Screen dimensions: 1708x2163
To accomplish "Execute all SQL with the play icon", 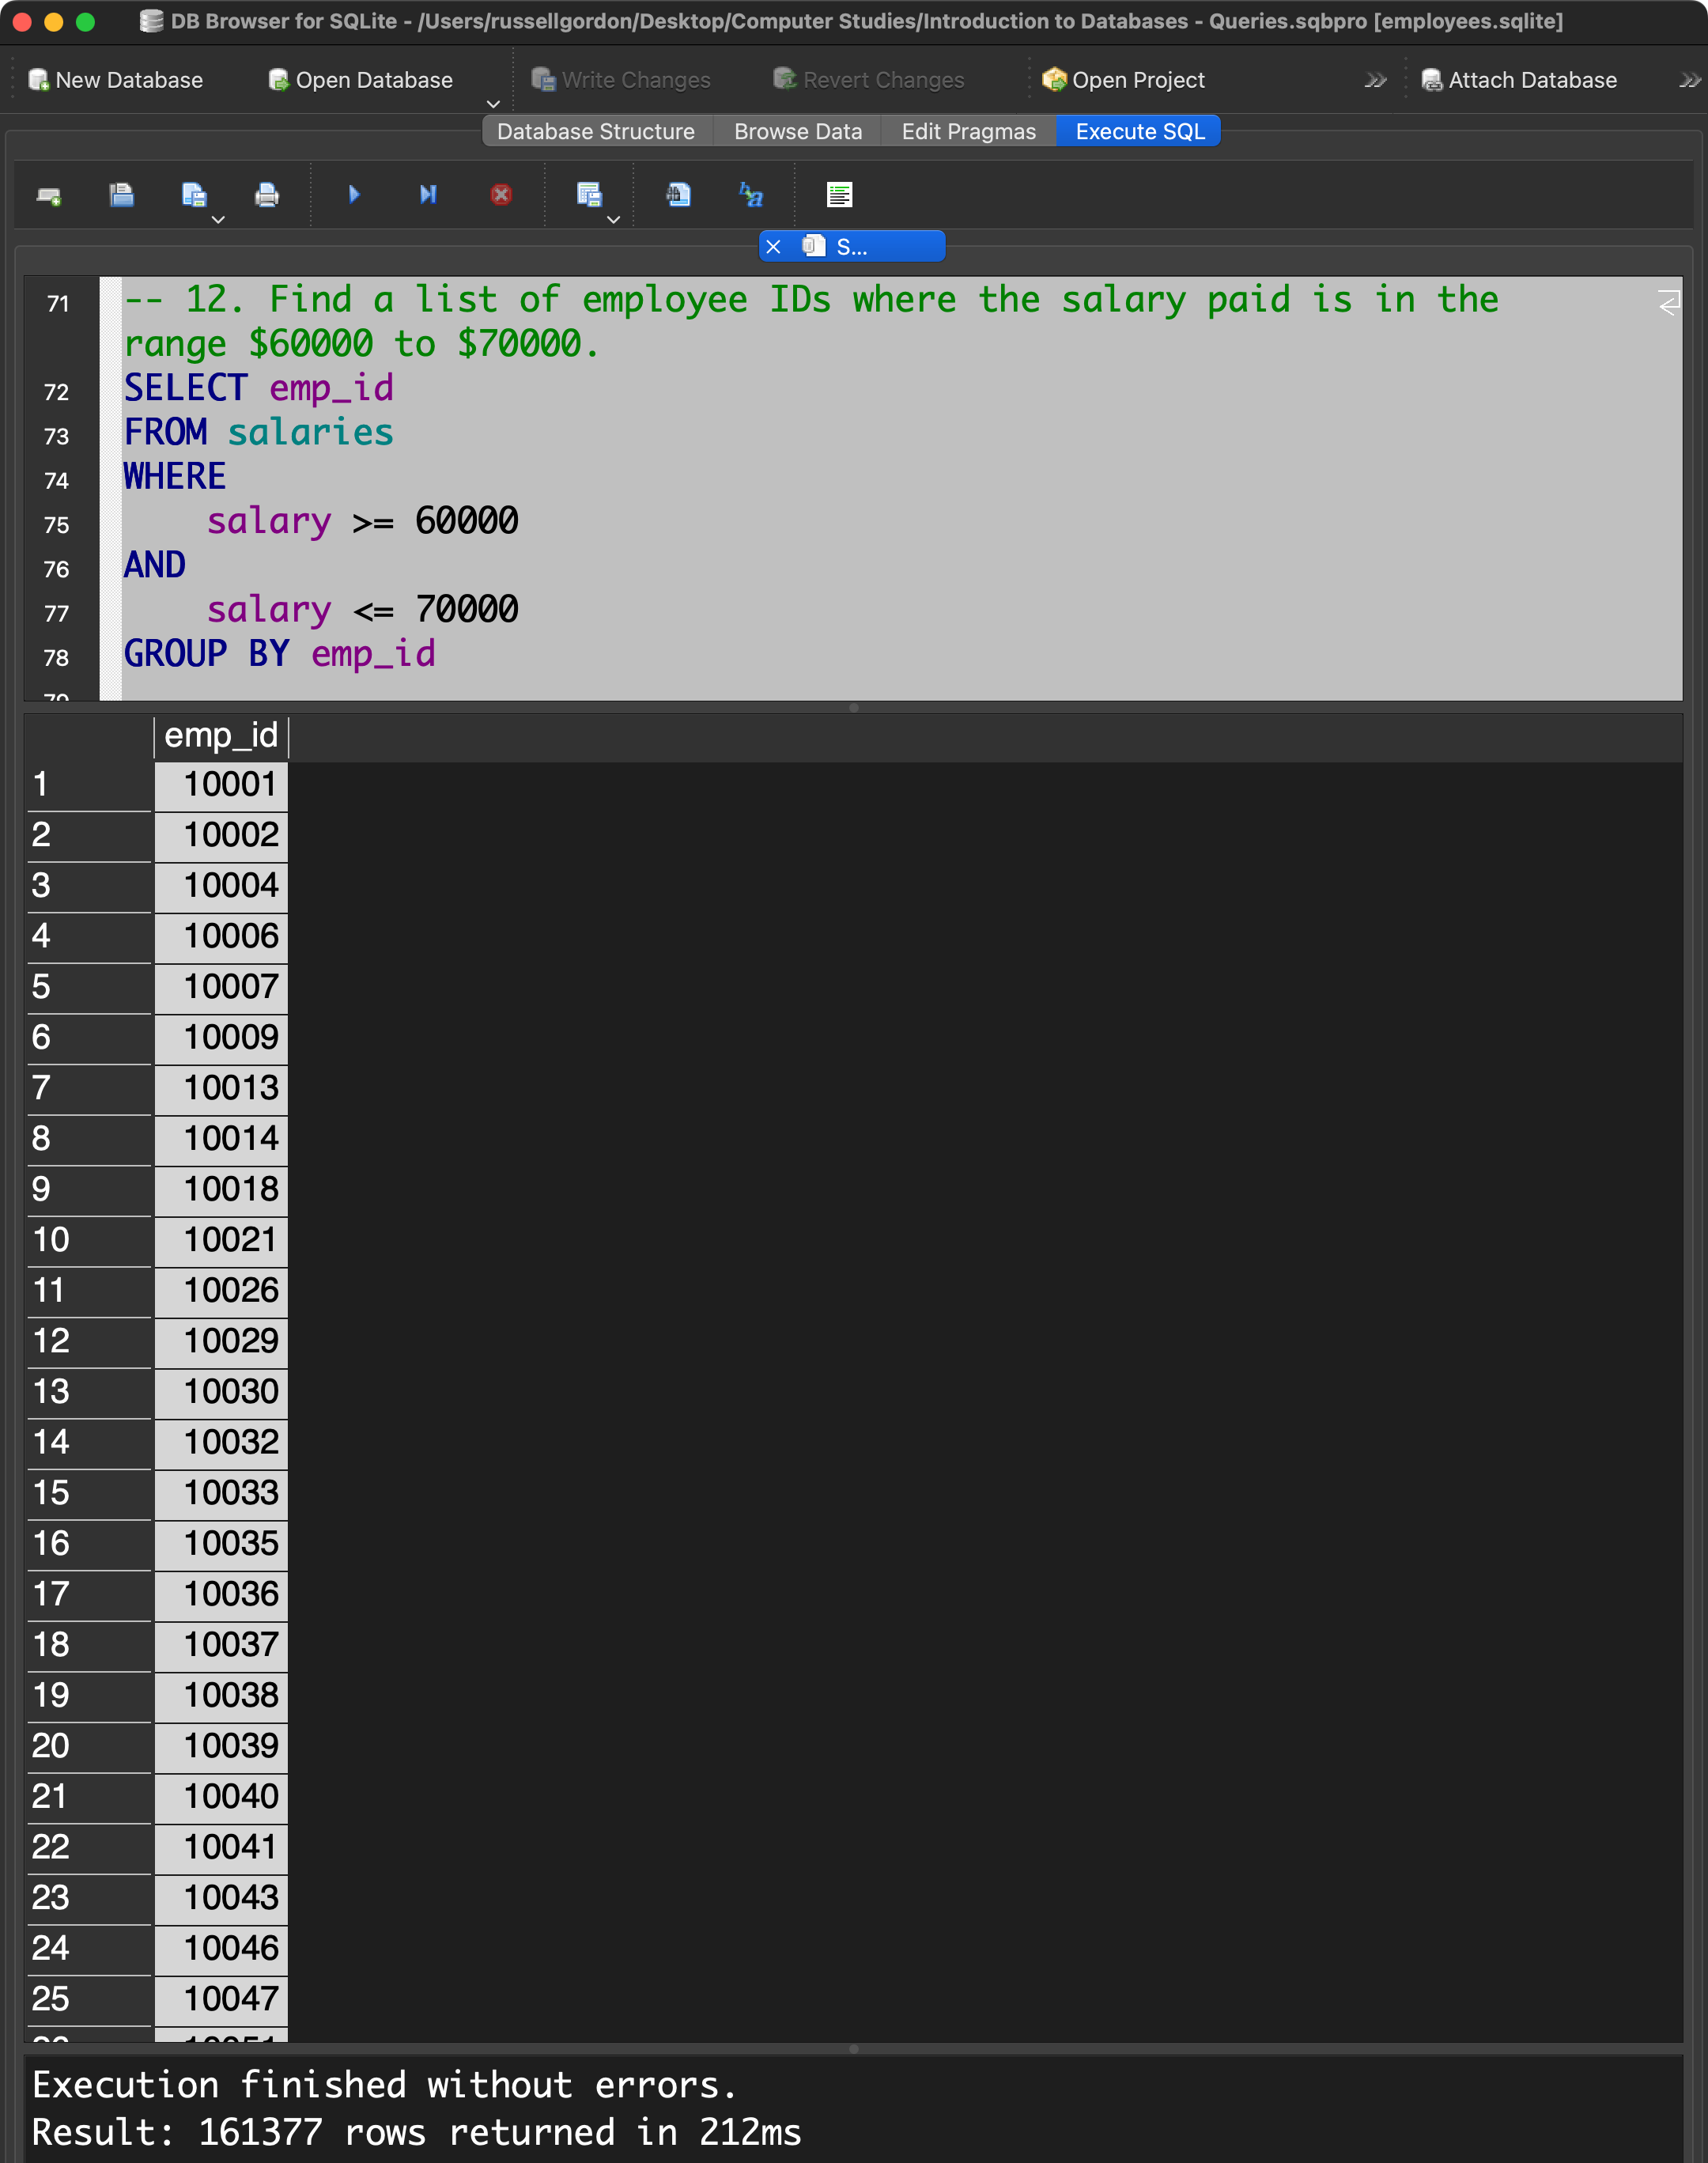I will 354,195.
